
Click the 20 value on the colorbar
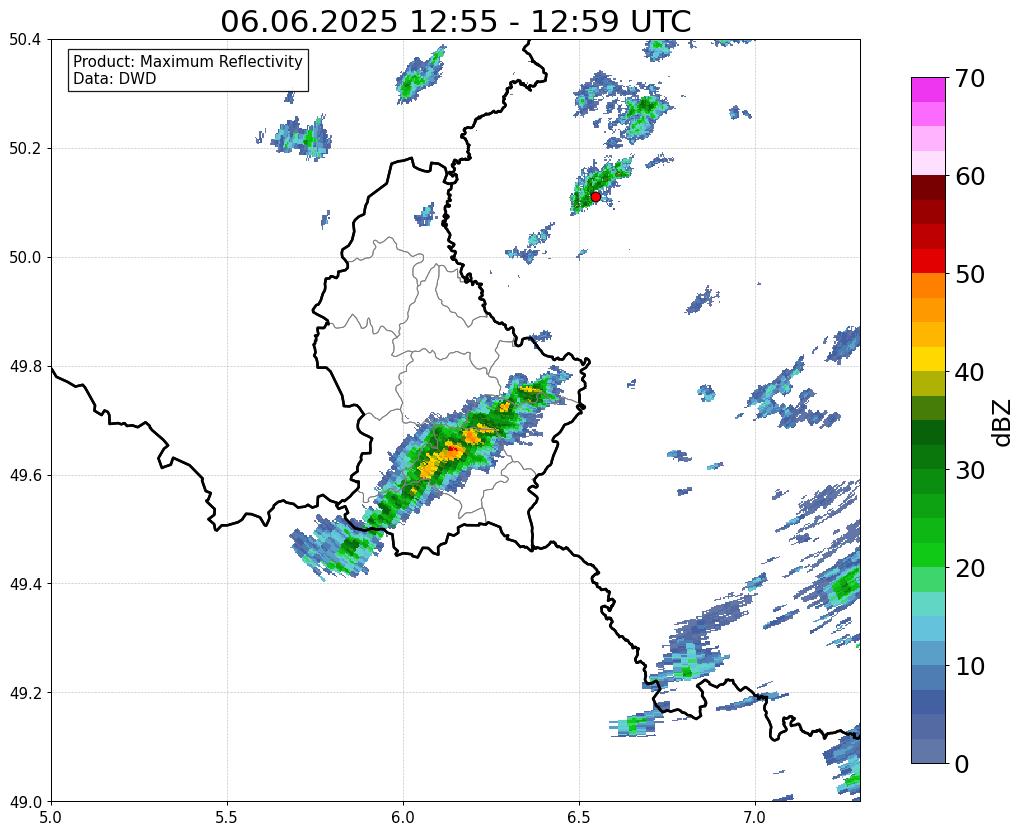[970, 568]
